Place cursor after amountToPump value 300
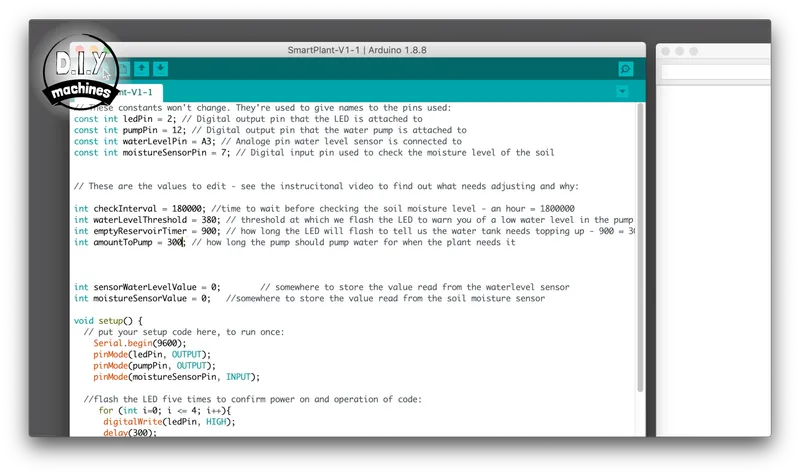The width and height of the screenshot is (800, 475). point(184,243)
